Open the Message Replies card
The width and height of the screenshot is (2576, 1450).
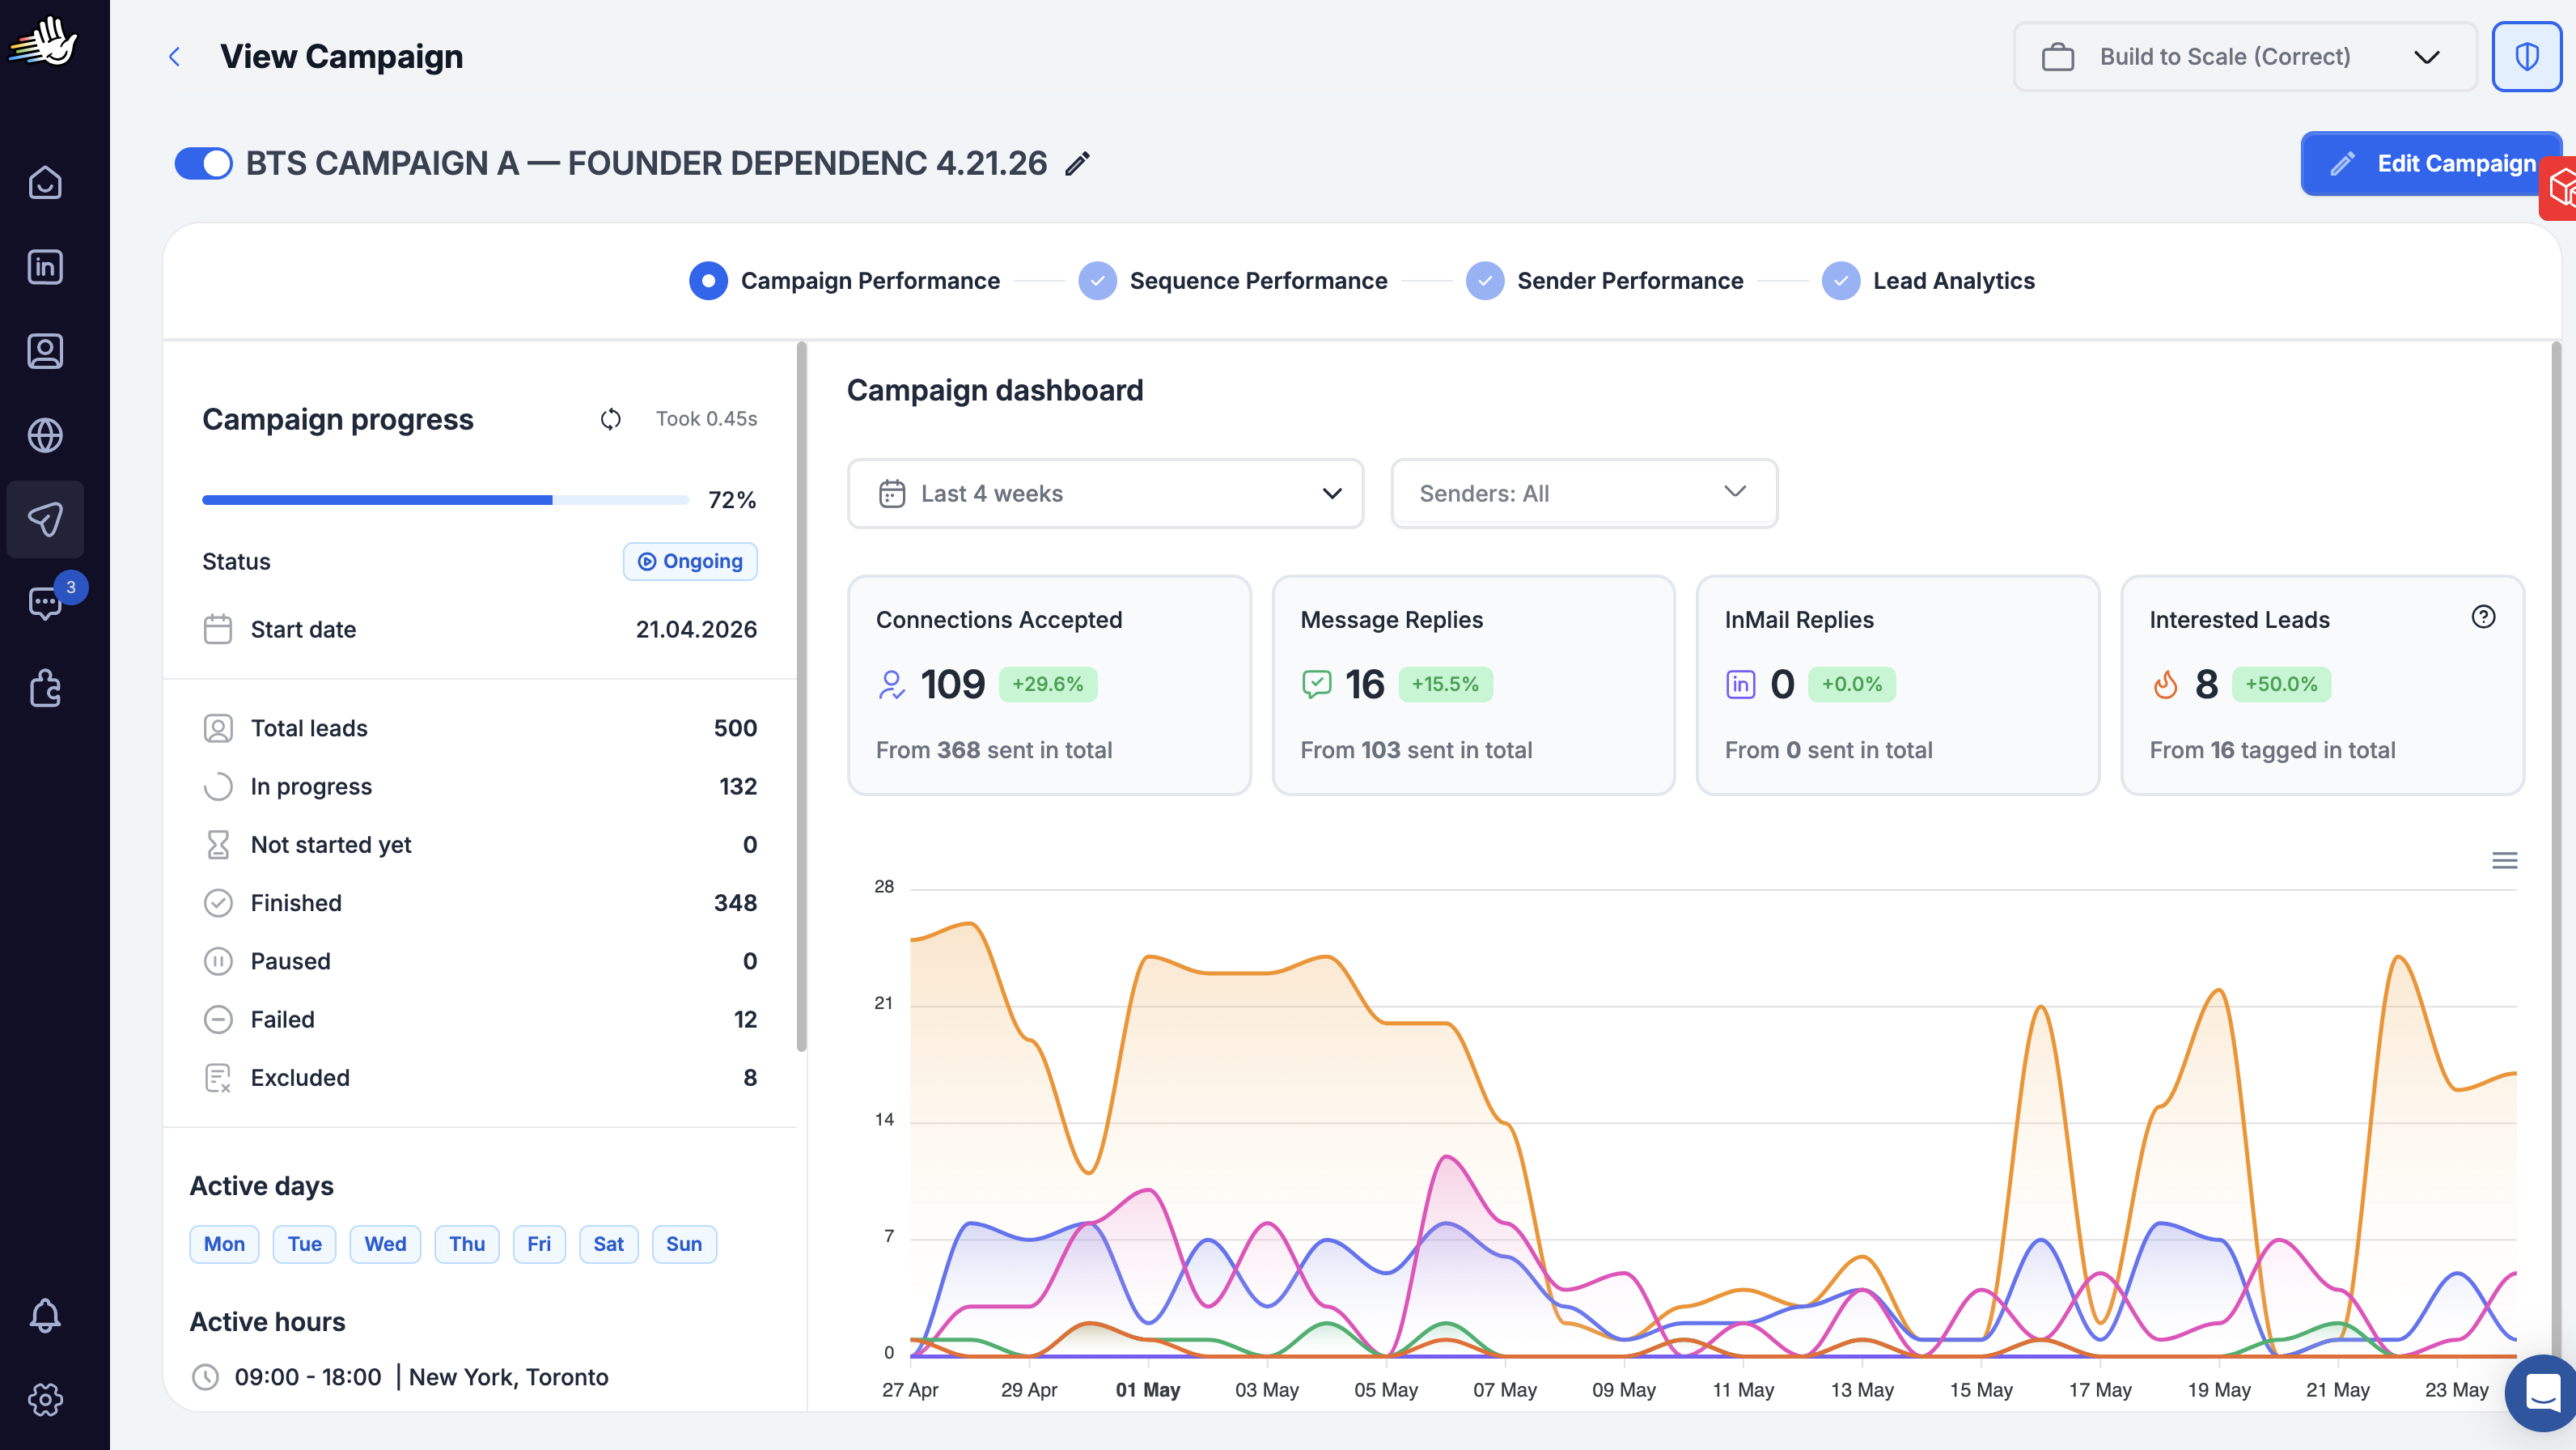(1473, 685)
